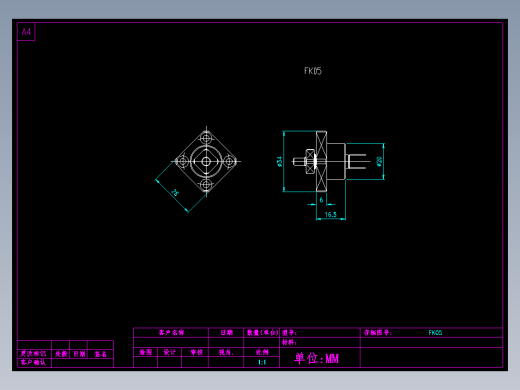Viewport: 520px width, 390px height.
Task: Select the bottom mounting hole of the flange
Action: [206, 184]
